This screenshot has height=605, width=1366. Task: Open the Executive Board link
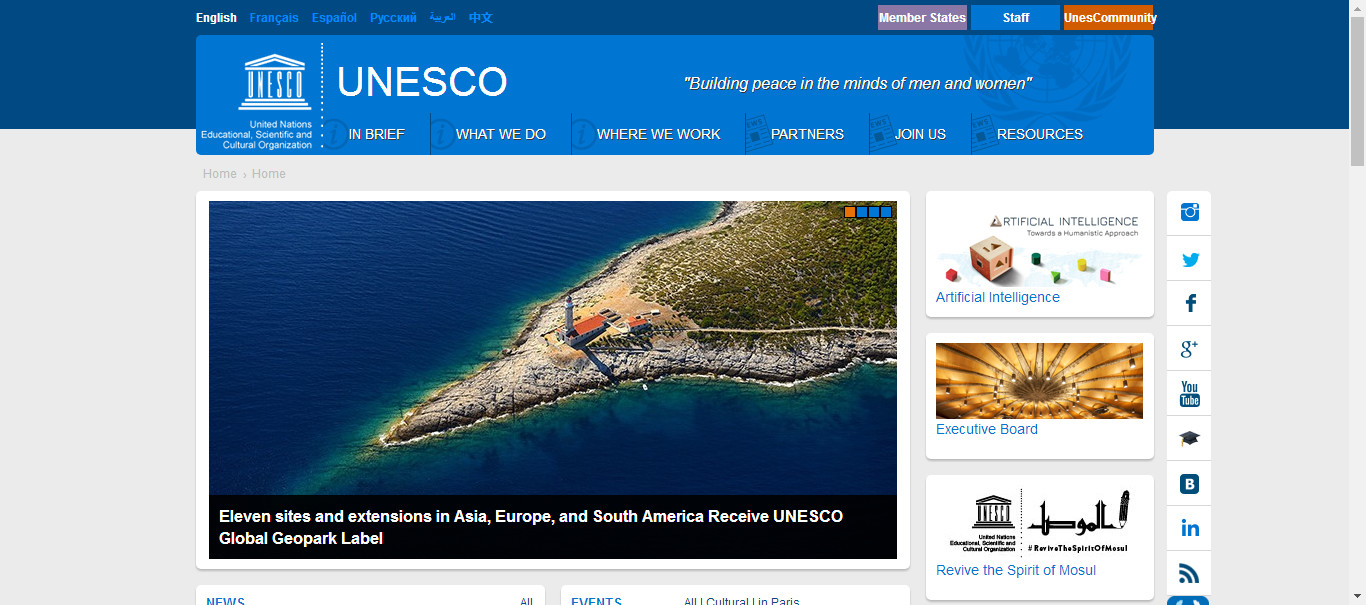click(x=987, y=429)
